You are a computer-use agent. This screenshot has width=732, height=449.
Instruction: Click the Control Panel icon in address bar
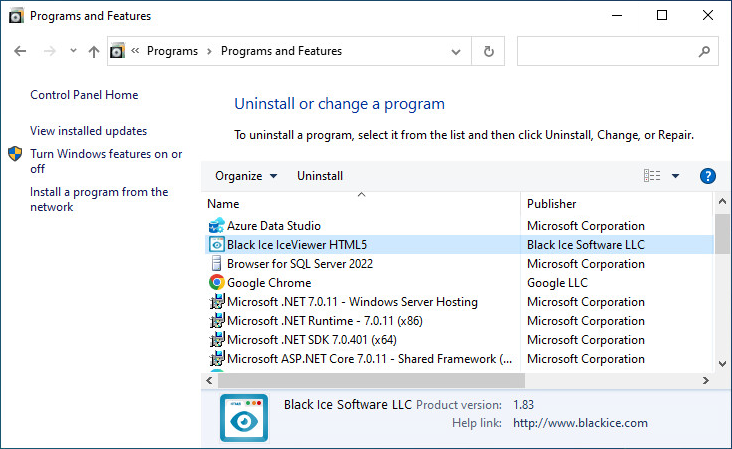(117, 50)
